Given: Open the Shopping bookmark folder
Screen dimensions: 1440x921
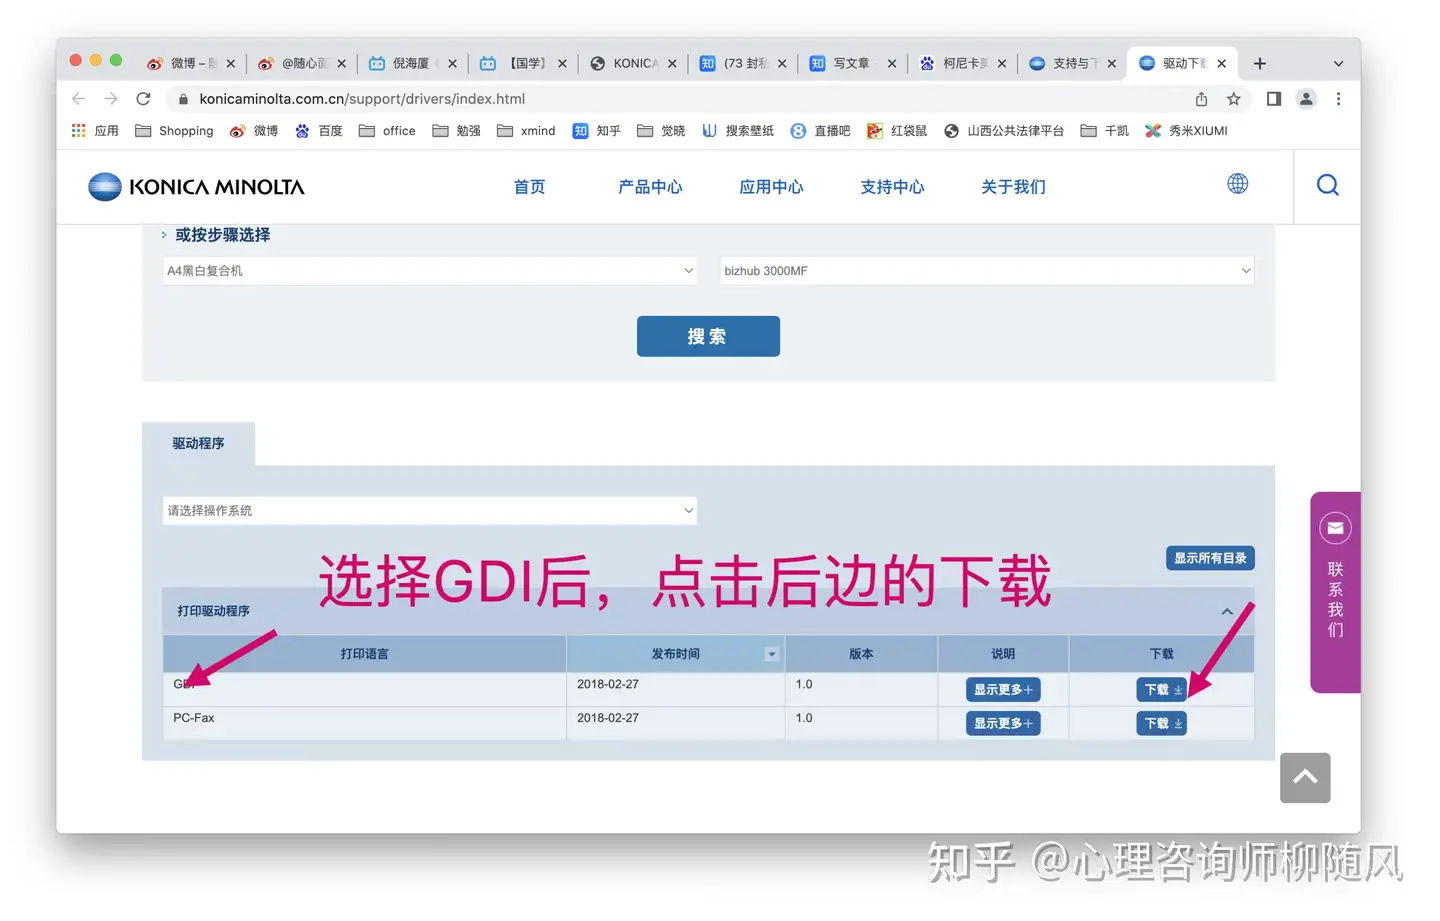Looking at the screenshot, I should click(x=174, y=131).
